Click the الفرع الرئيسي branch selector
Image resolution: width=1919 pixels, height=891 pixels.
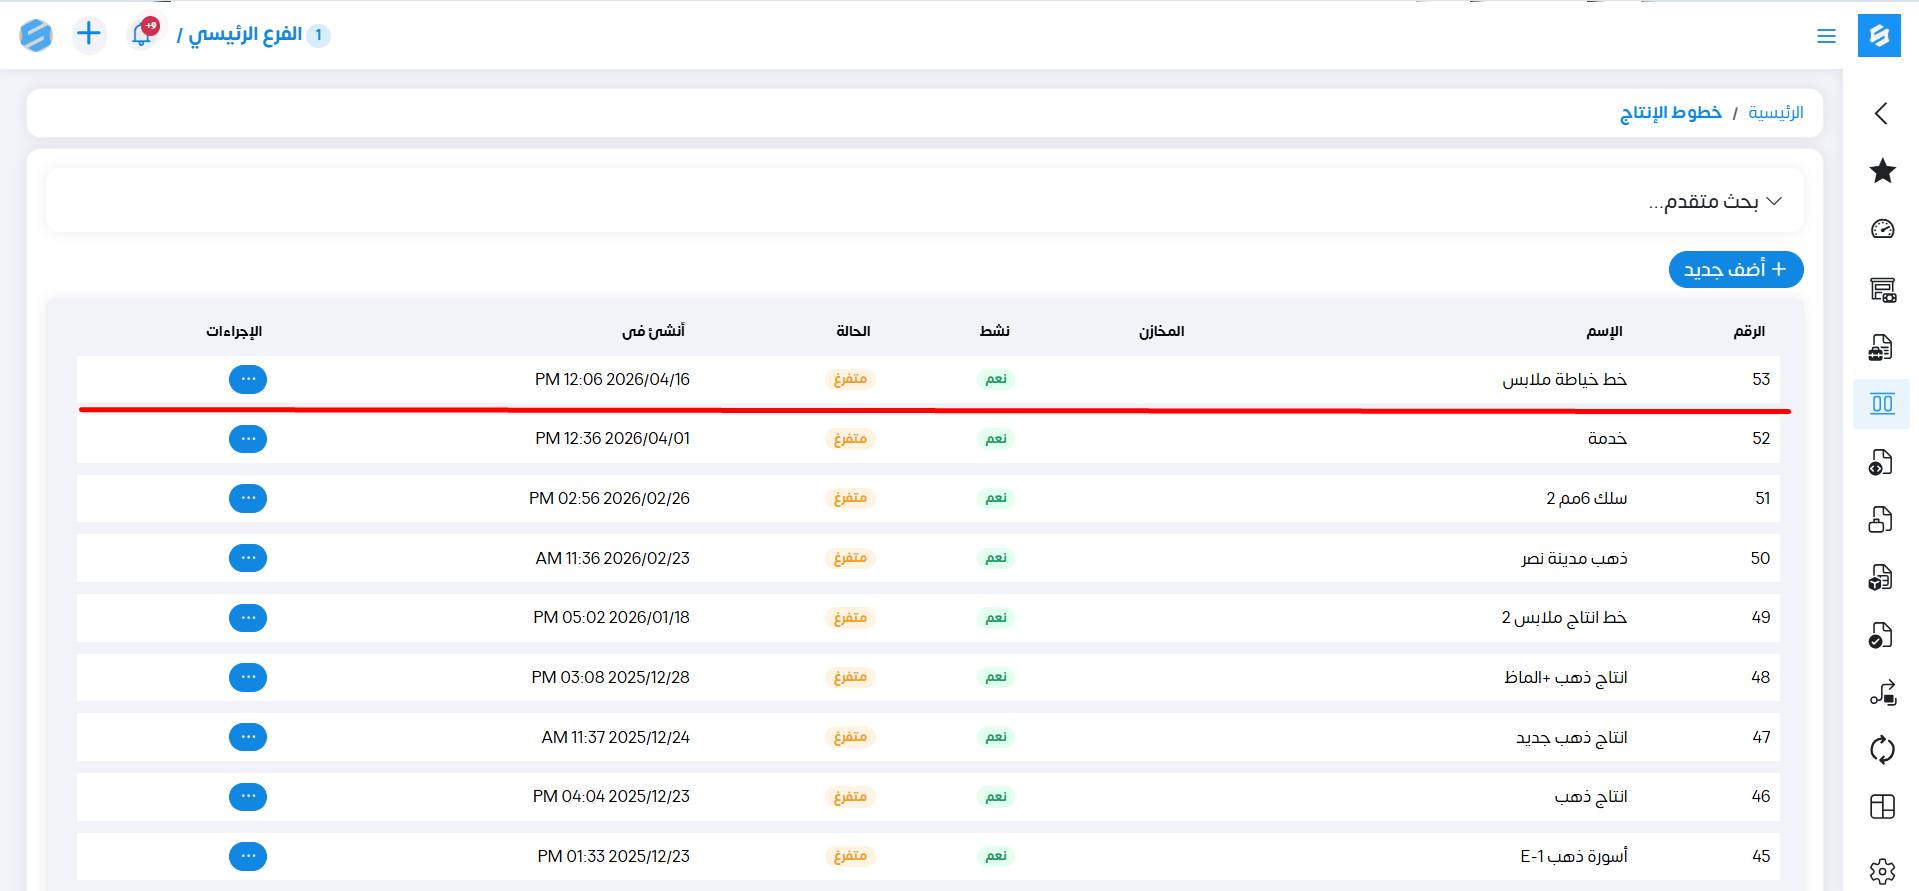(x=245, y=35)
